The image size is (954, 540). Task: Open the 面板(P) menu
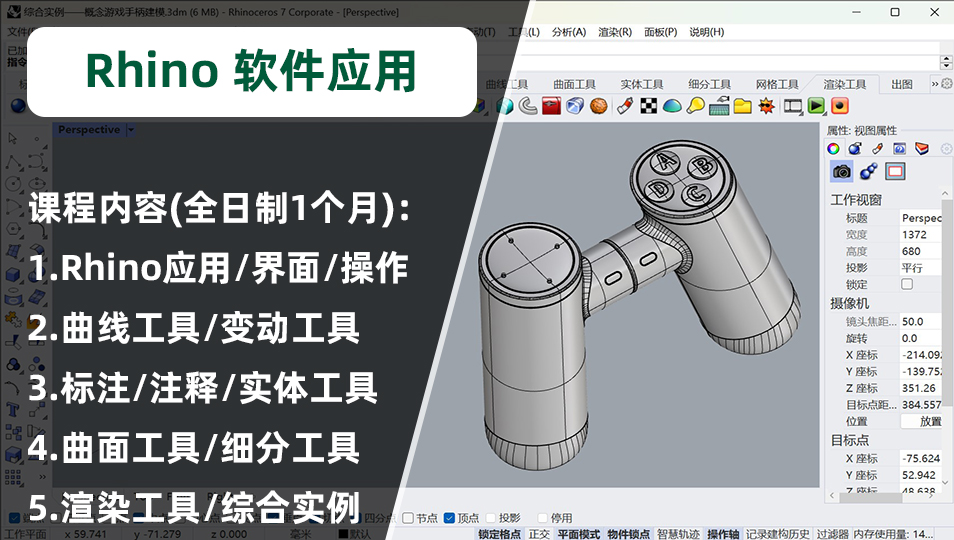click(x=661, y=32)
